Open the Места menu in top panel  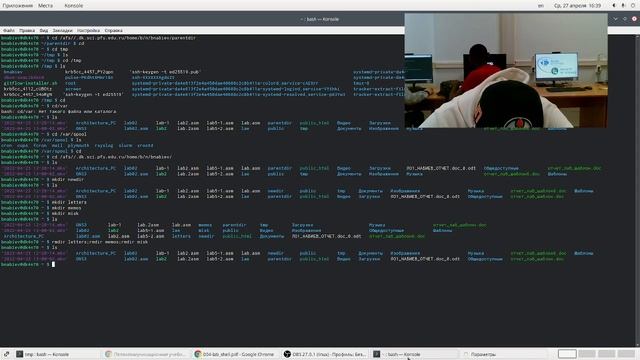click(45, 6)
